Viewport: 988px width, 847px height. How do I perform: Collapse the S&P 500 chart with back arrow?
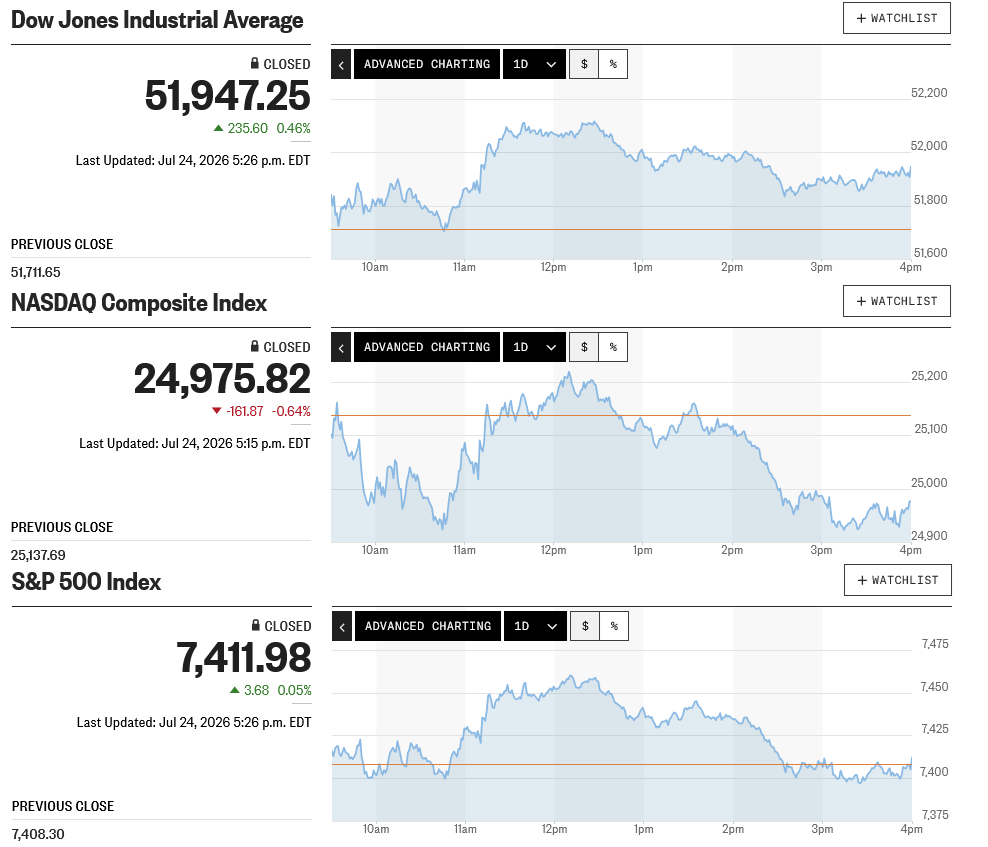[x=342, y=626]
